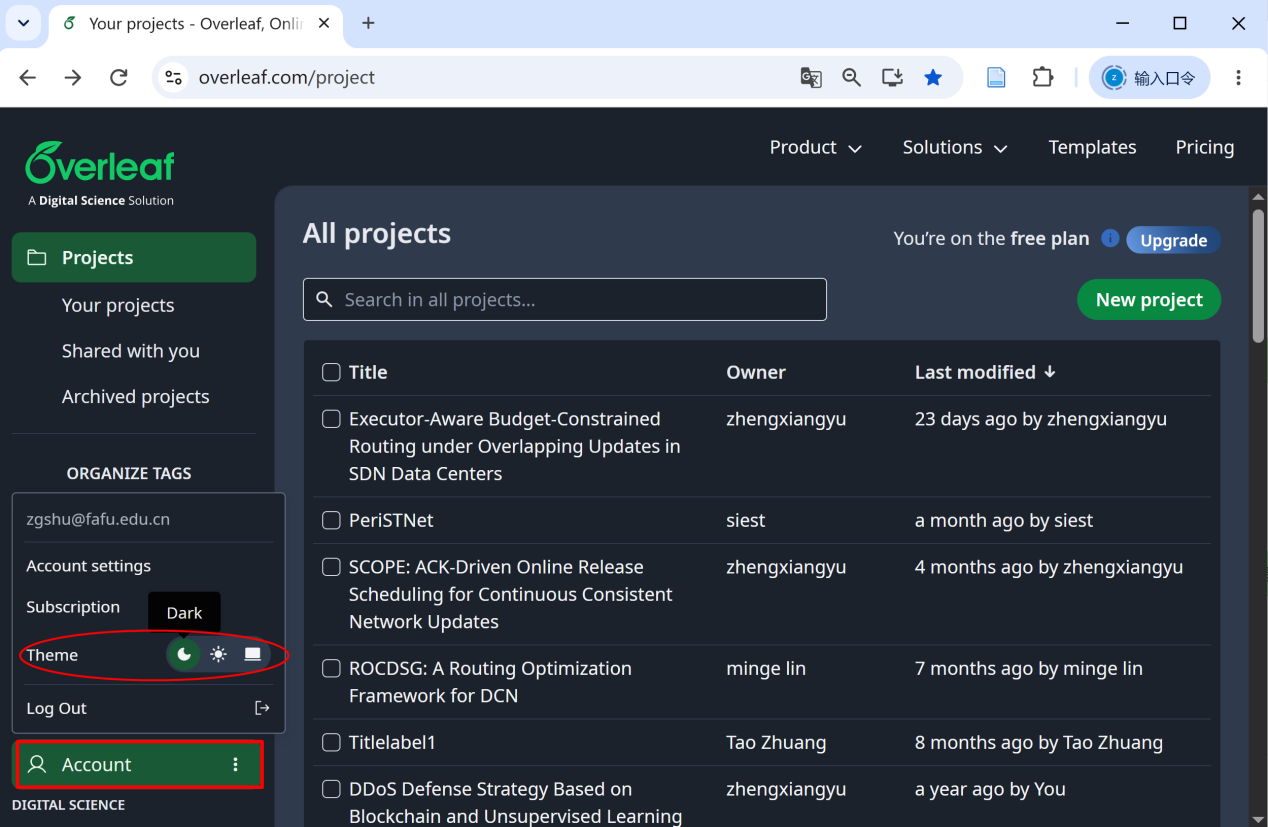Open site information icon in address bar
1268x827 pixels.
pyautogui.click(x=174, y=77)
